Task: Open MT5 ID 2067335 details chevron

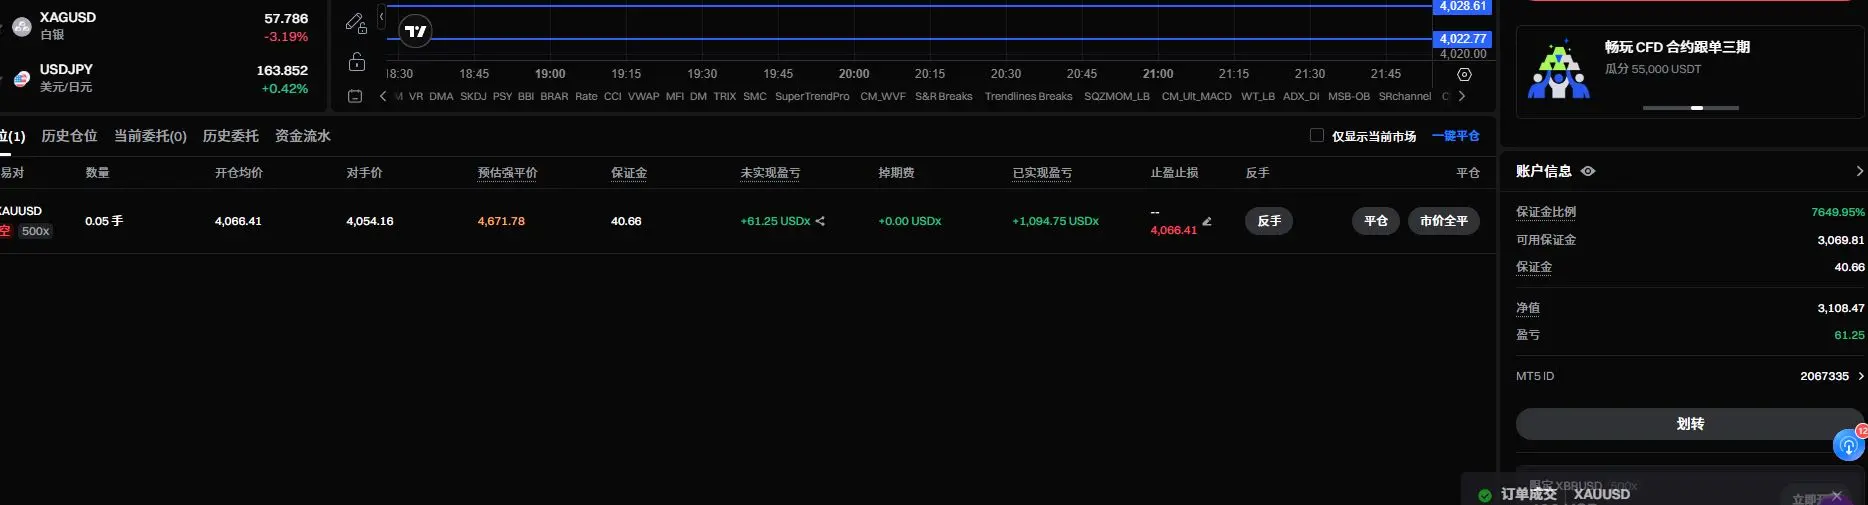Action: tap(1861, 376)
